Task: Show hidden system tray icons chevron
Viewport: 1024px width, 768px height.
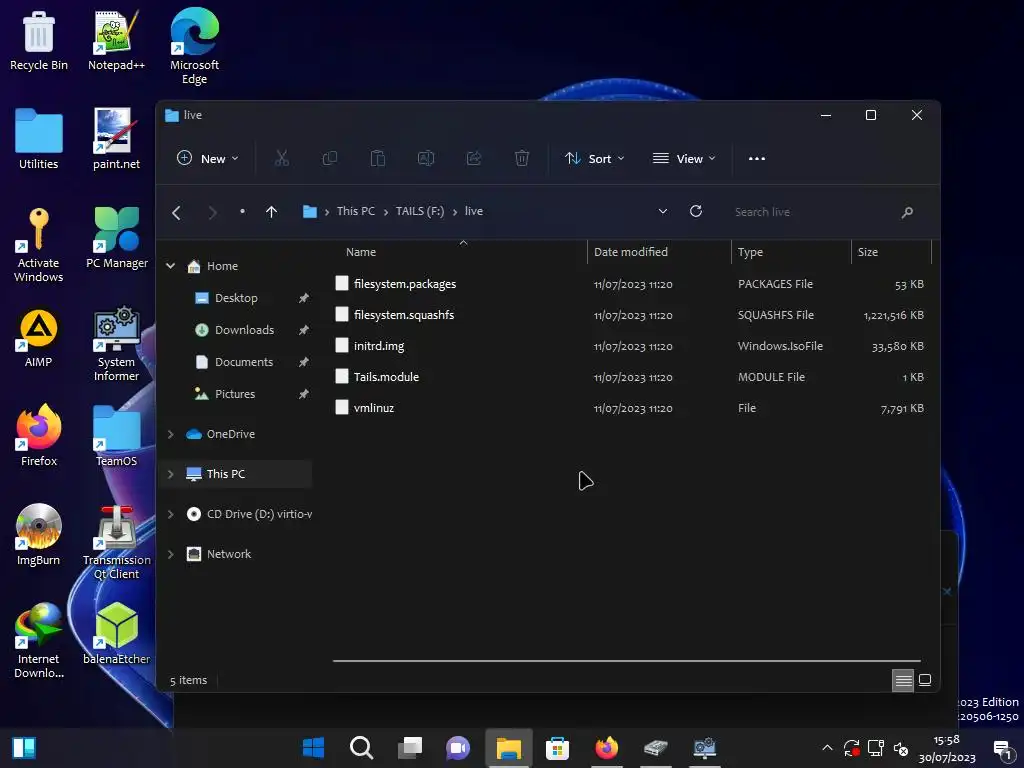Action: tap(827, 748)
